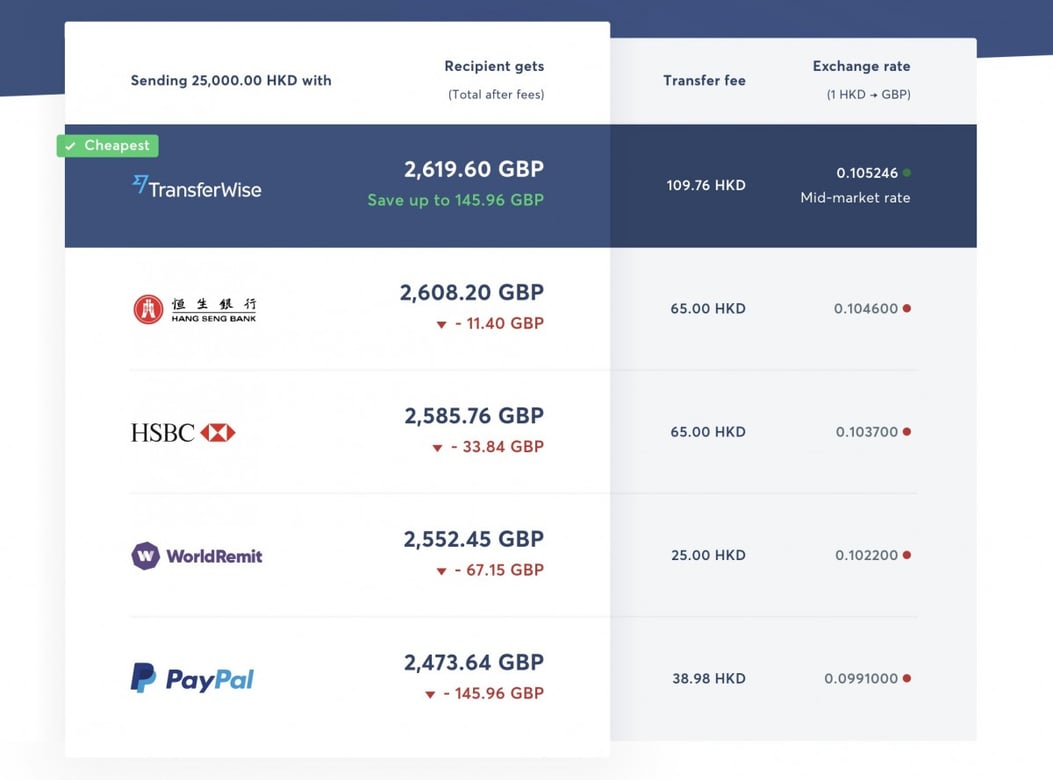Select the Exchange rate column header
Screen dimensions: 1053x780
[861, 66]
